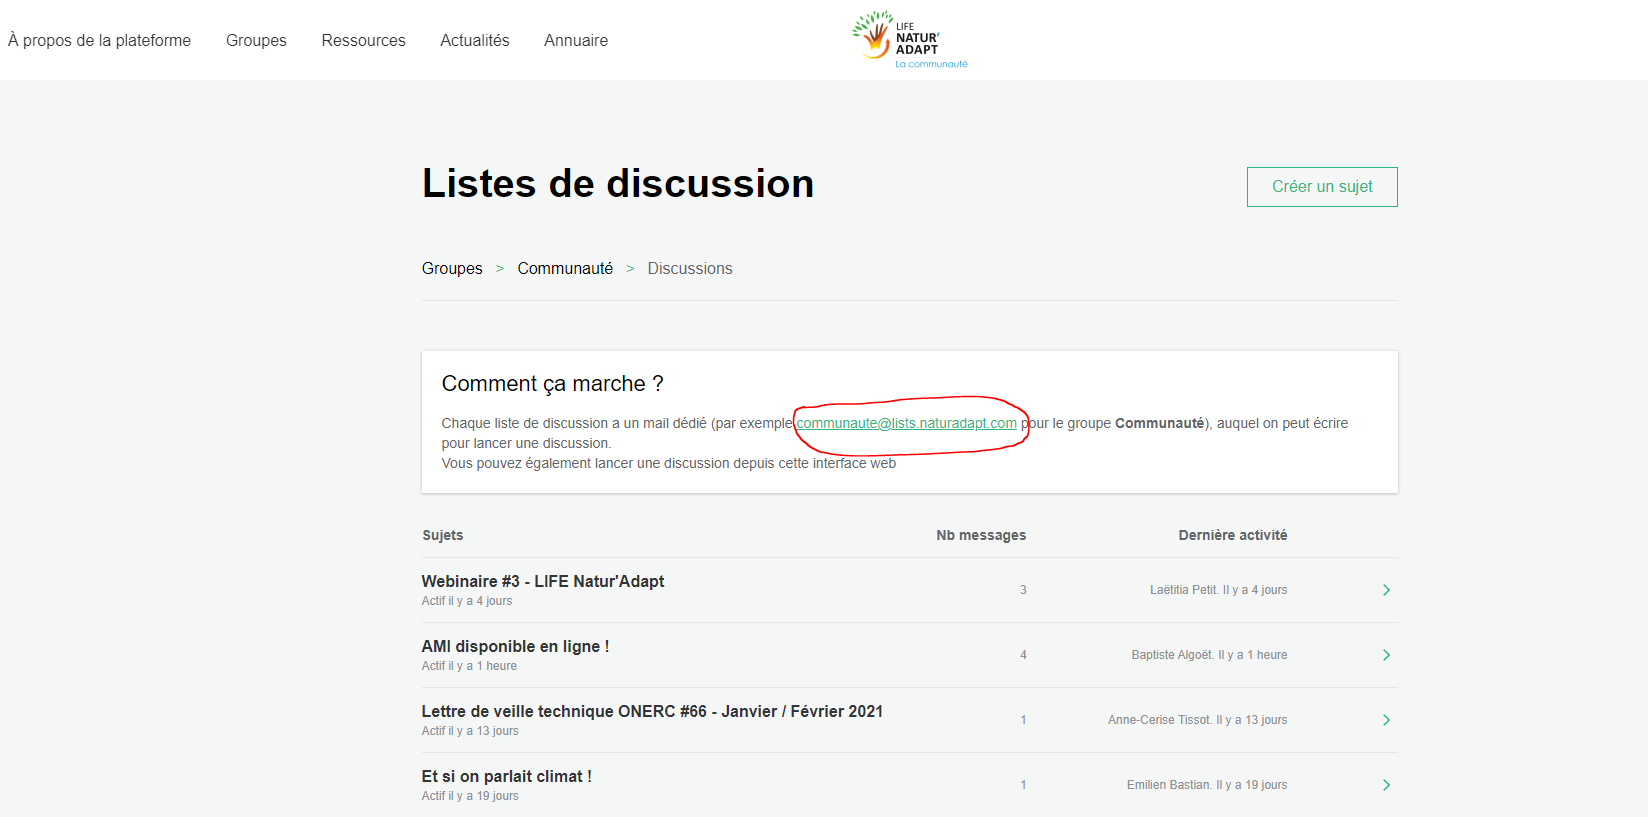The image size is (1648, 817).
Task: Click chevron arrow for Et si on parlait climat
Action: tap(1386, 785)
